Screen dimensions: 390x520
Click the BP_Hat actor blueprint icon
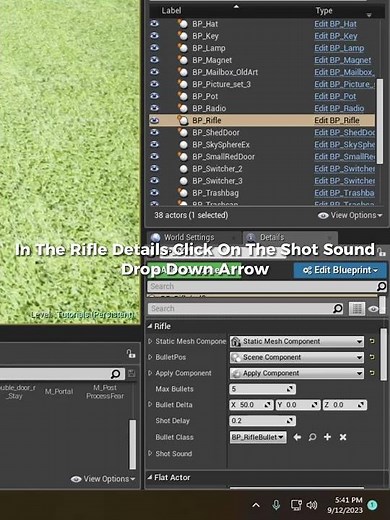click(x=183, y=24)
